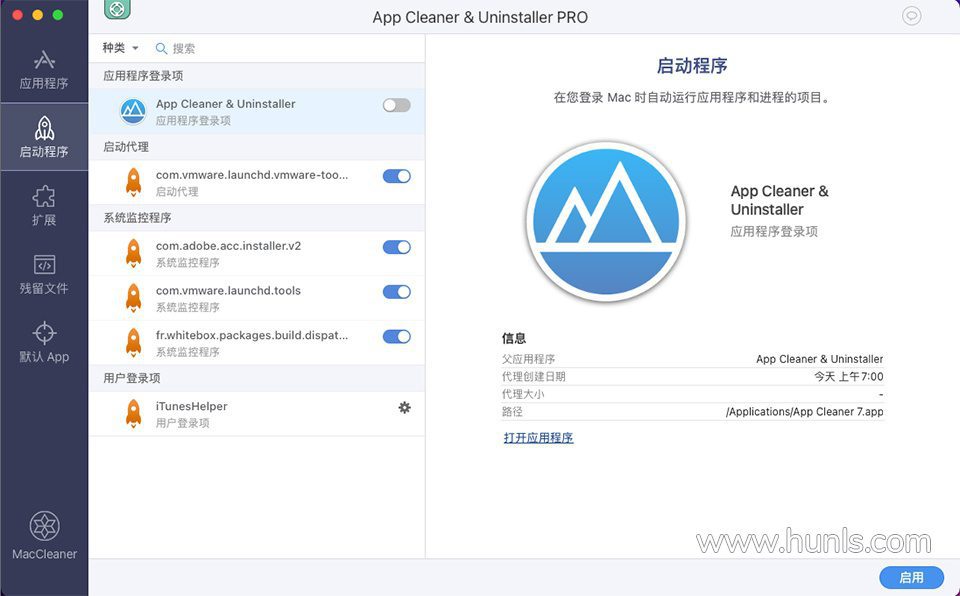Open the 默认 App sidebar tab
Screen dimensions: 960x596
[x=44, y=343]
